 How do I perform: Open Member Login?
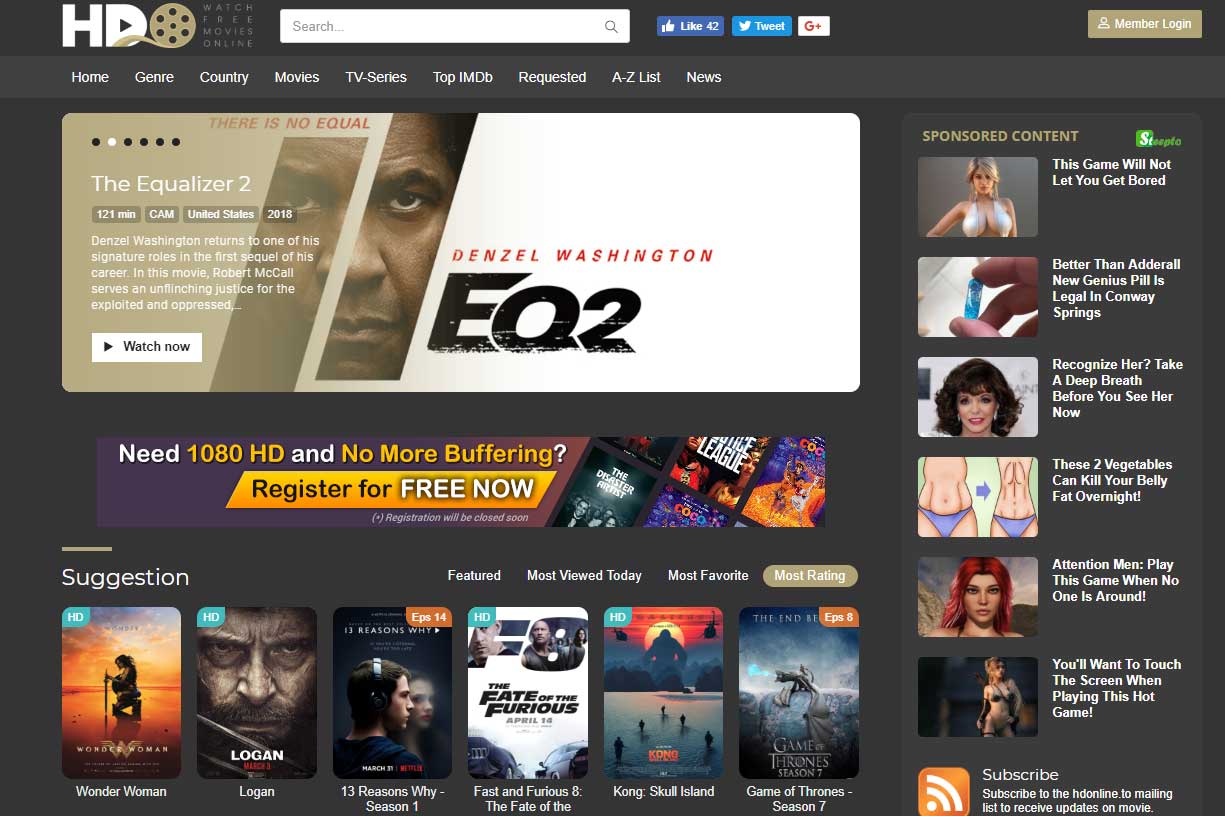1145,24
